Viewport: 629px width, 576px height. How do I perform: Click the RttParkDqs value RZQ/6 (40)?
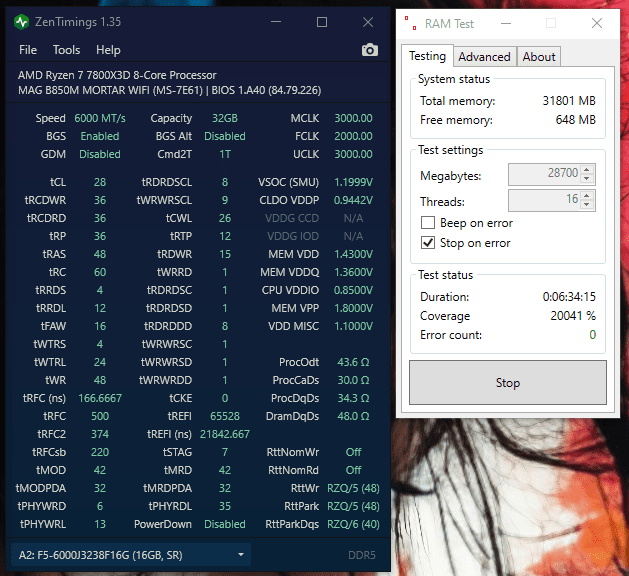point(353,524)
